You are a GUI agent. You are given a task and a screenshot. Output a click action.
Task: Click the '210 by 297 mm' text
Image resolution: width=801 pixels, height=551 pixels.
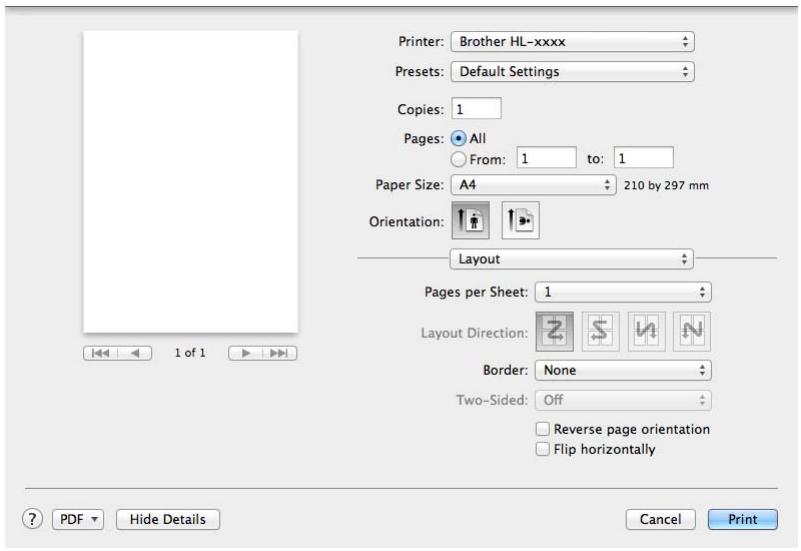click(x=666, y=185)
